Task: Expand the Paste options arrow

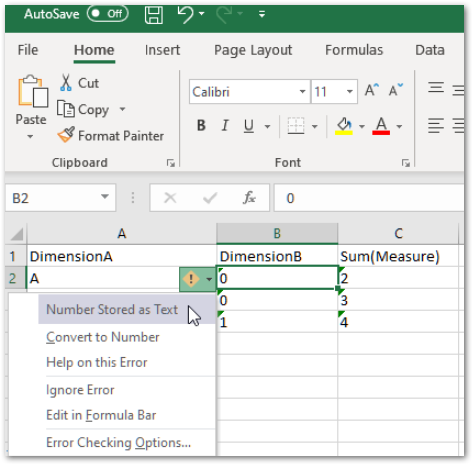Action: (30, 136)
